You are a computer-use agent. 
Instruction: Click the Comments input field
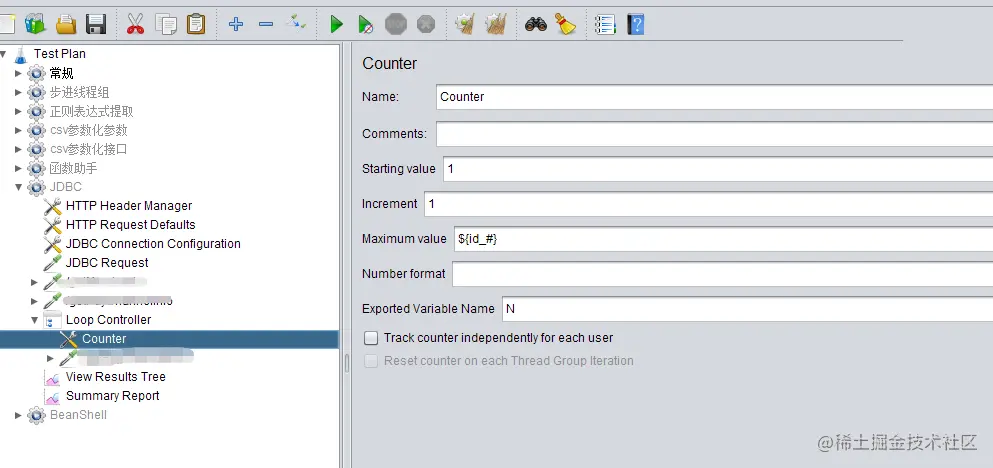pyautogui.click(x=714, y=134)
